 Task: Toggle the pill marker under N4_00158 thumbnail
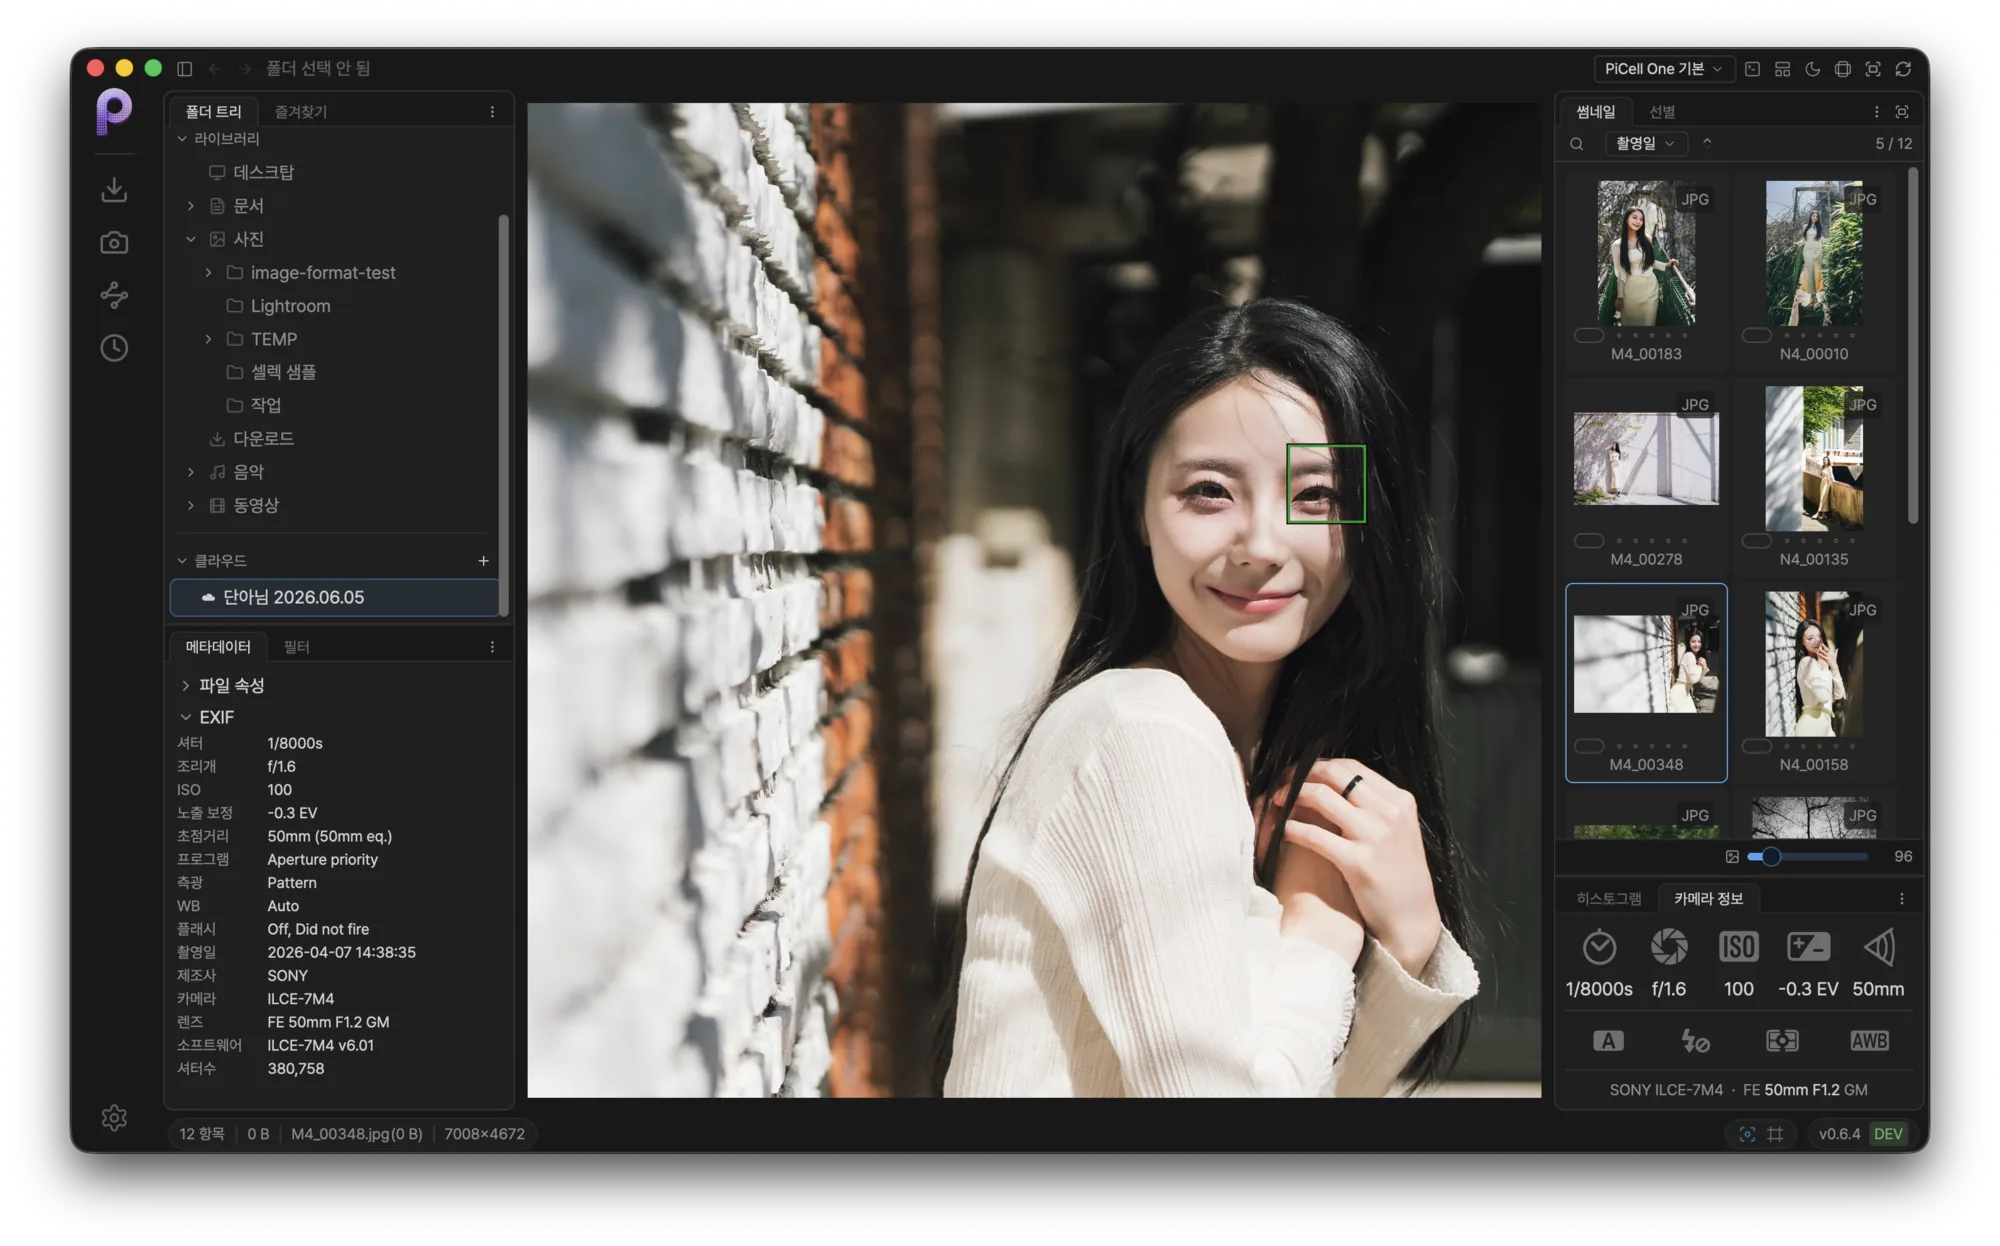(x=1757, y=745)
